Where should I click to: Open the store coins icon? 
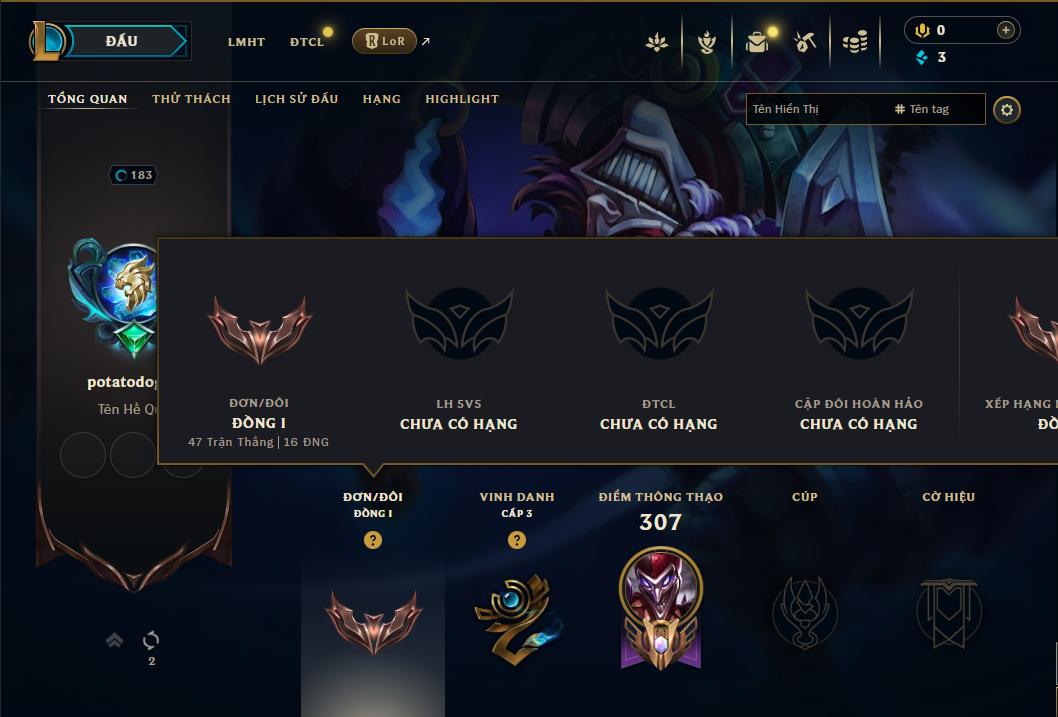click(x=855, y=42)
